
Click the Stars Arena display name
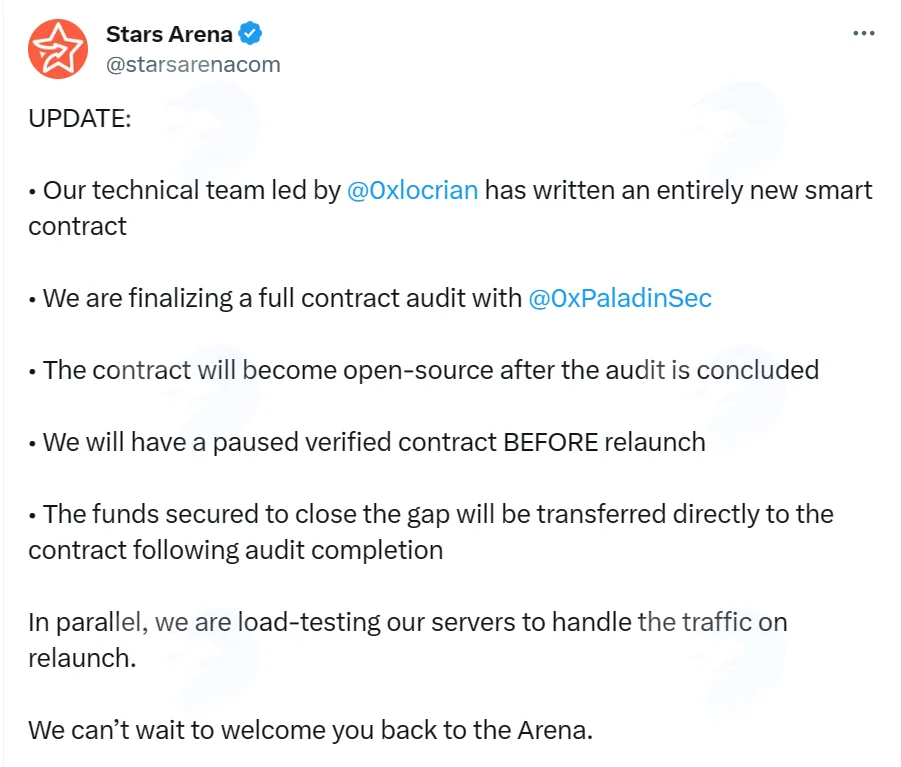coord(169,34)
